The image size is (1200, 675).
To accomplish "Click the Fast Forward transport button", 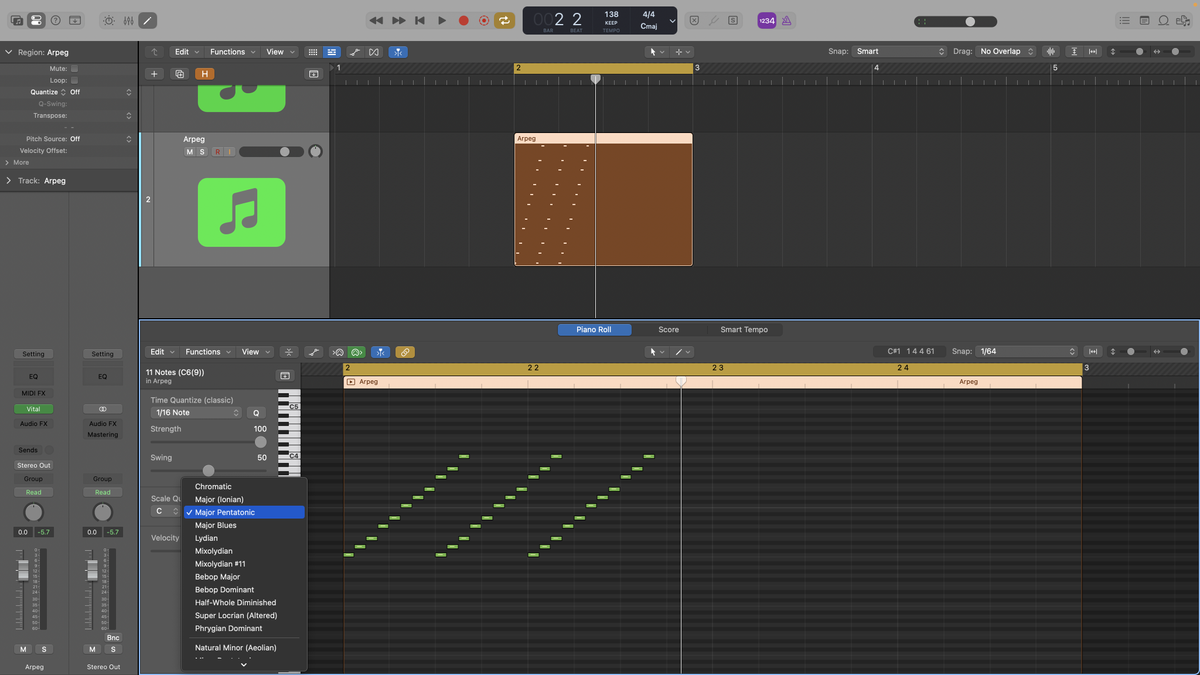I will pos(398,20).
